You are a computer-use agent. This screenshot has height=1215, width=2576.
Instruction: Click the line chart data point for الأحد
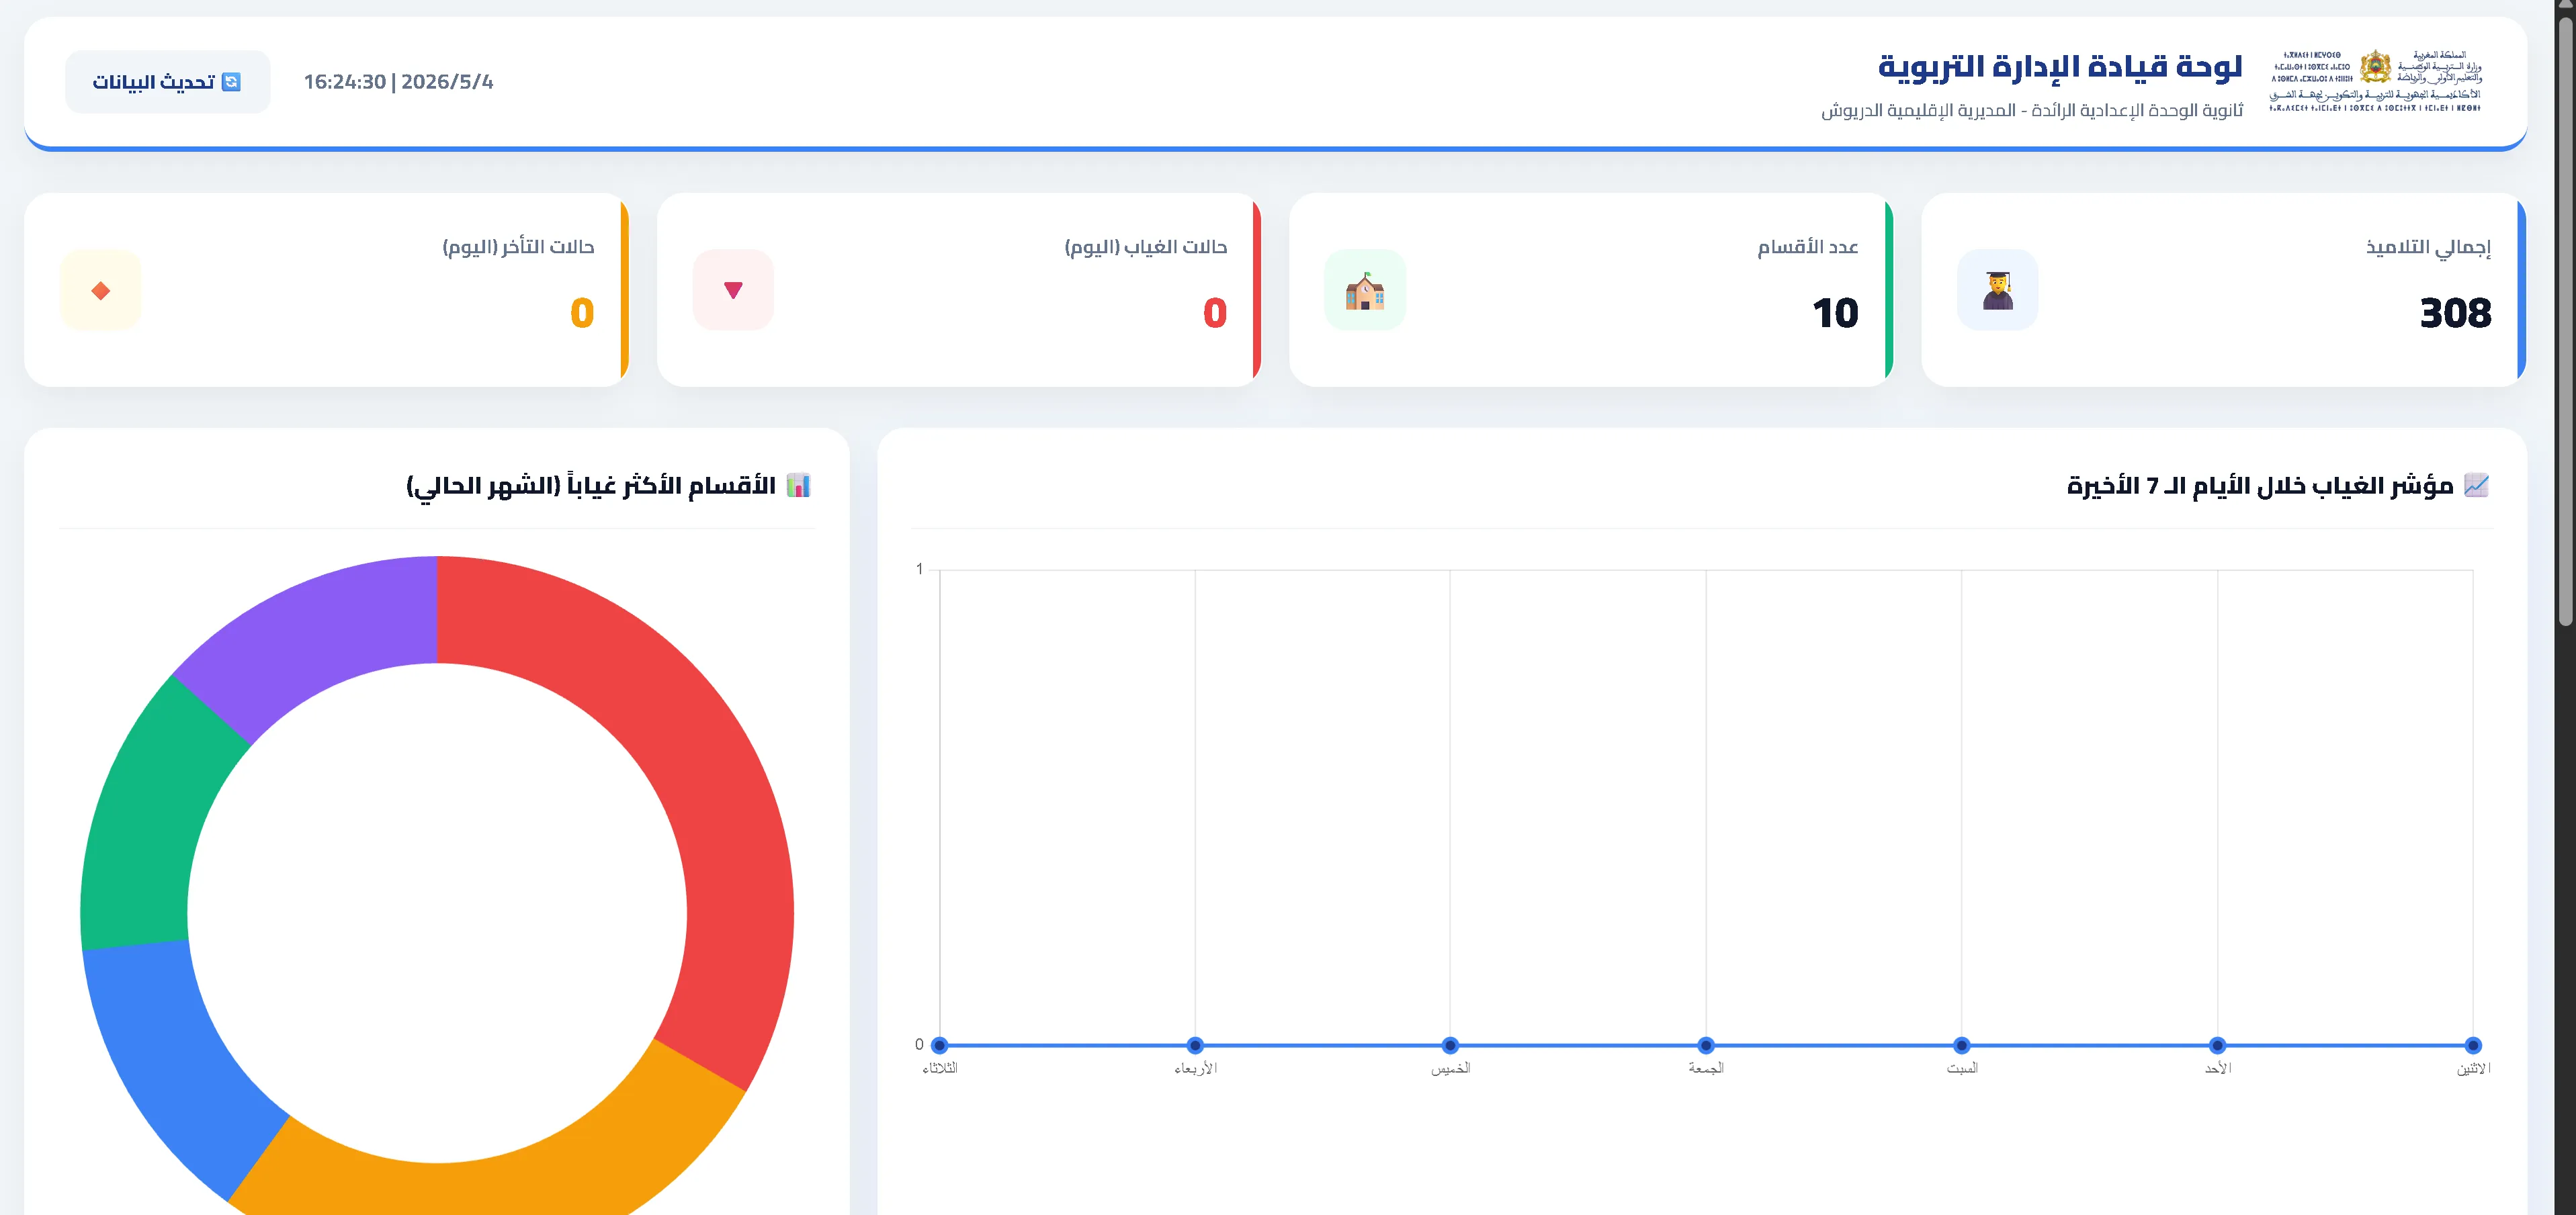(x=2217, y=1045)
